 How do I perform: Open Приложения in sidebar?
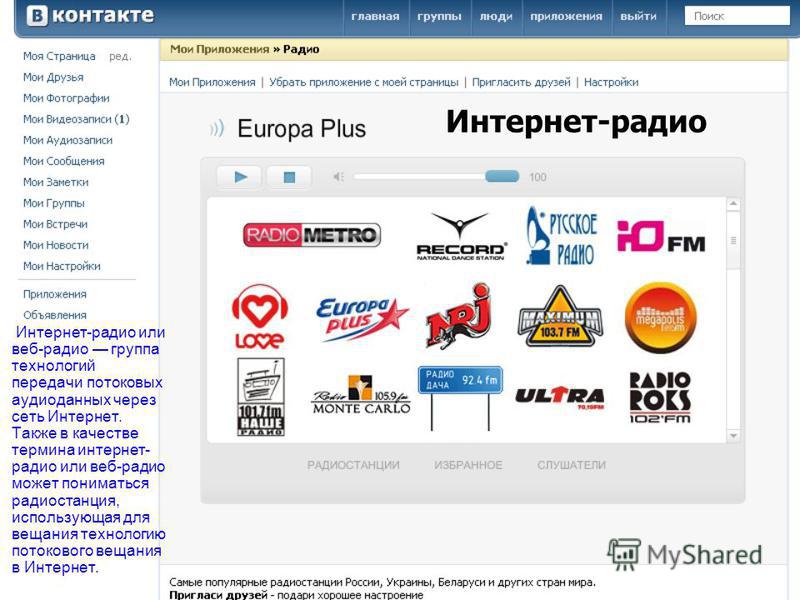pos(55,294)
